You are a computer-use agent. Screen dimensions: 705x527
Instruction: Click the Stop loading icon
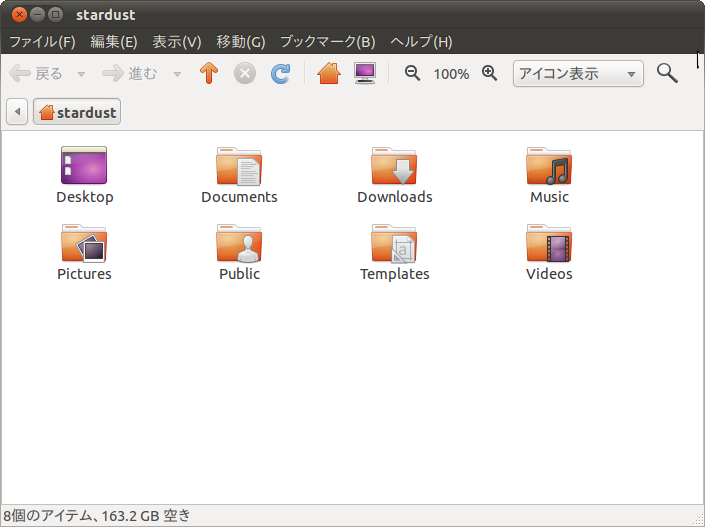tap(245, 73)
